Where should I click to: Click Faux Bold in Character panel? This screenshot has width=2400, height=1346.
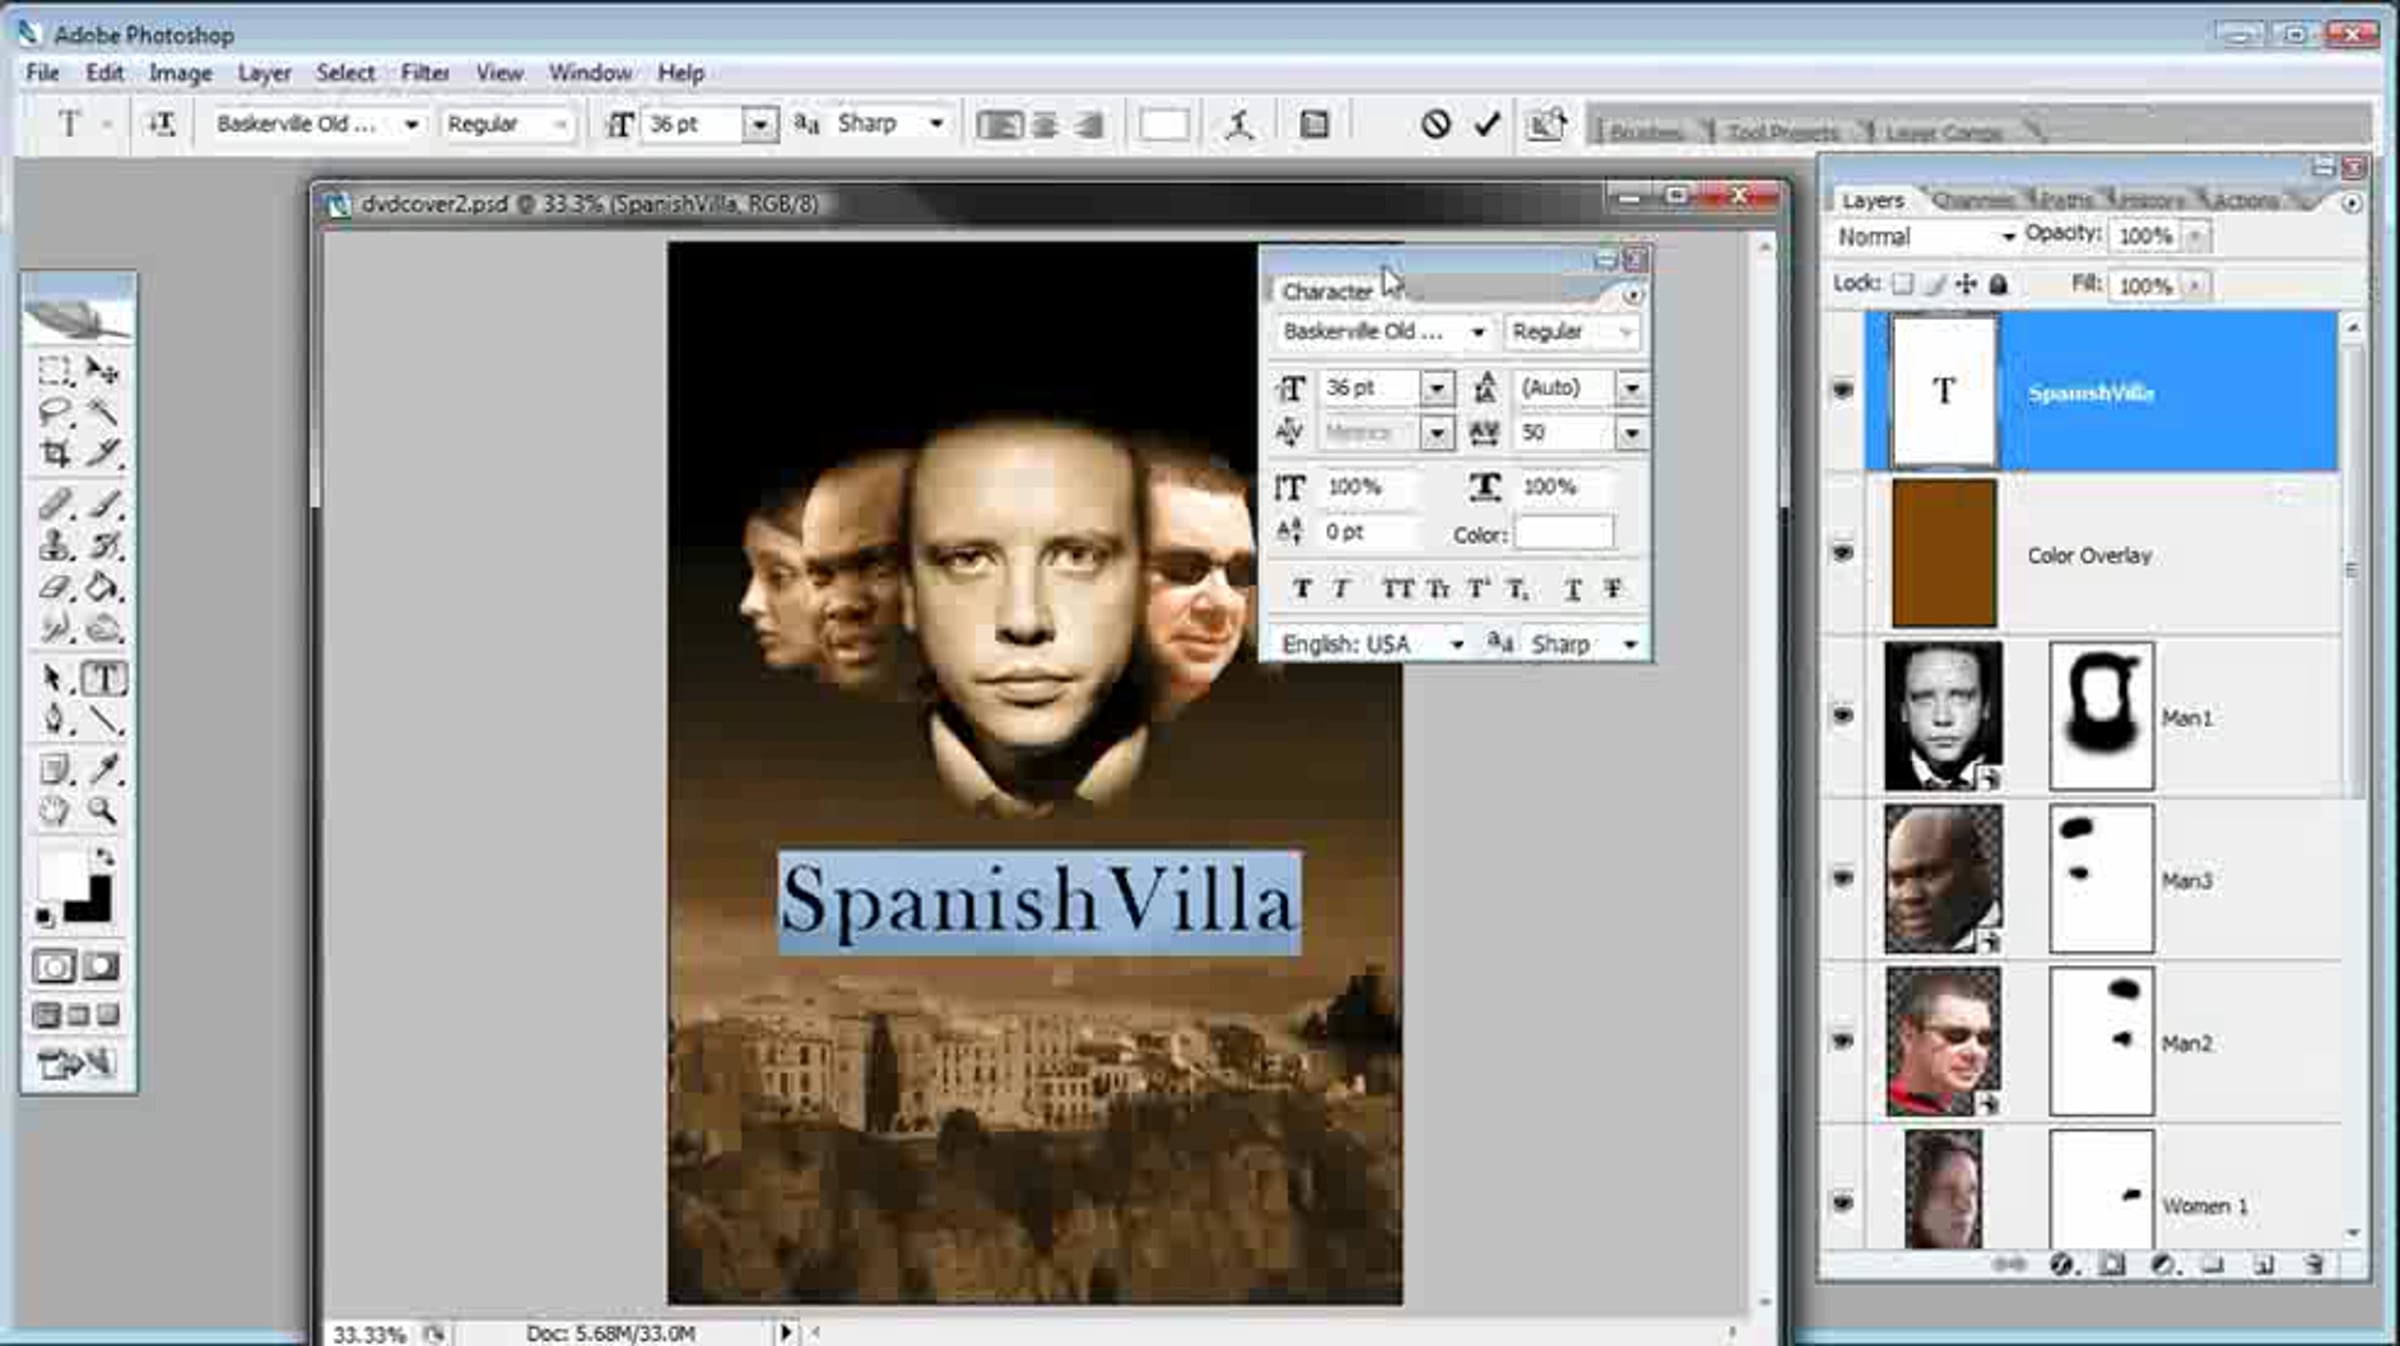[1301, 590]
